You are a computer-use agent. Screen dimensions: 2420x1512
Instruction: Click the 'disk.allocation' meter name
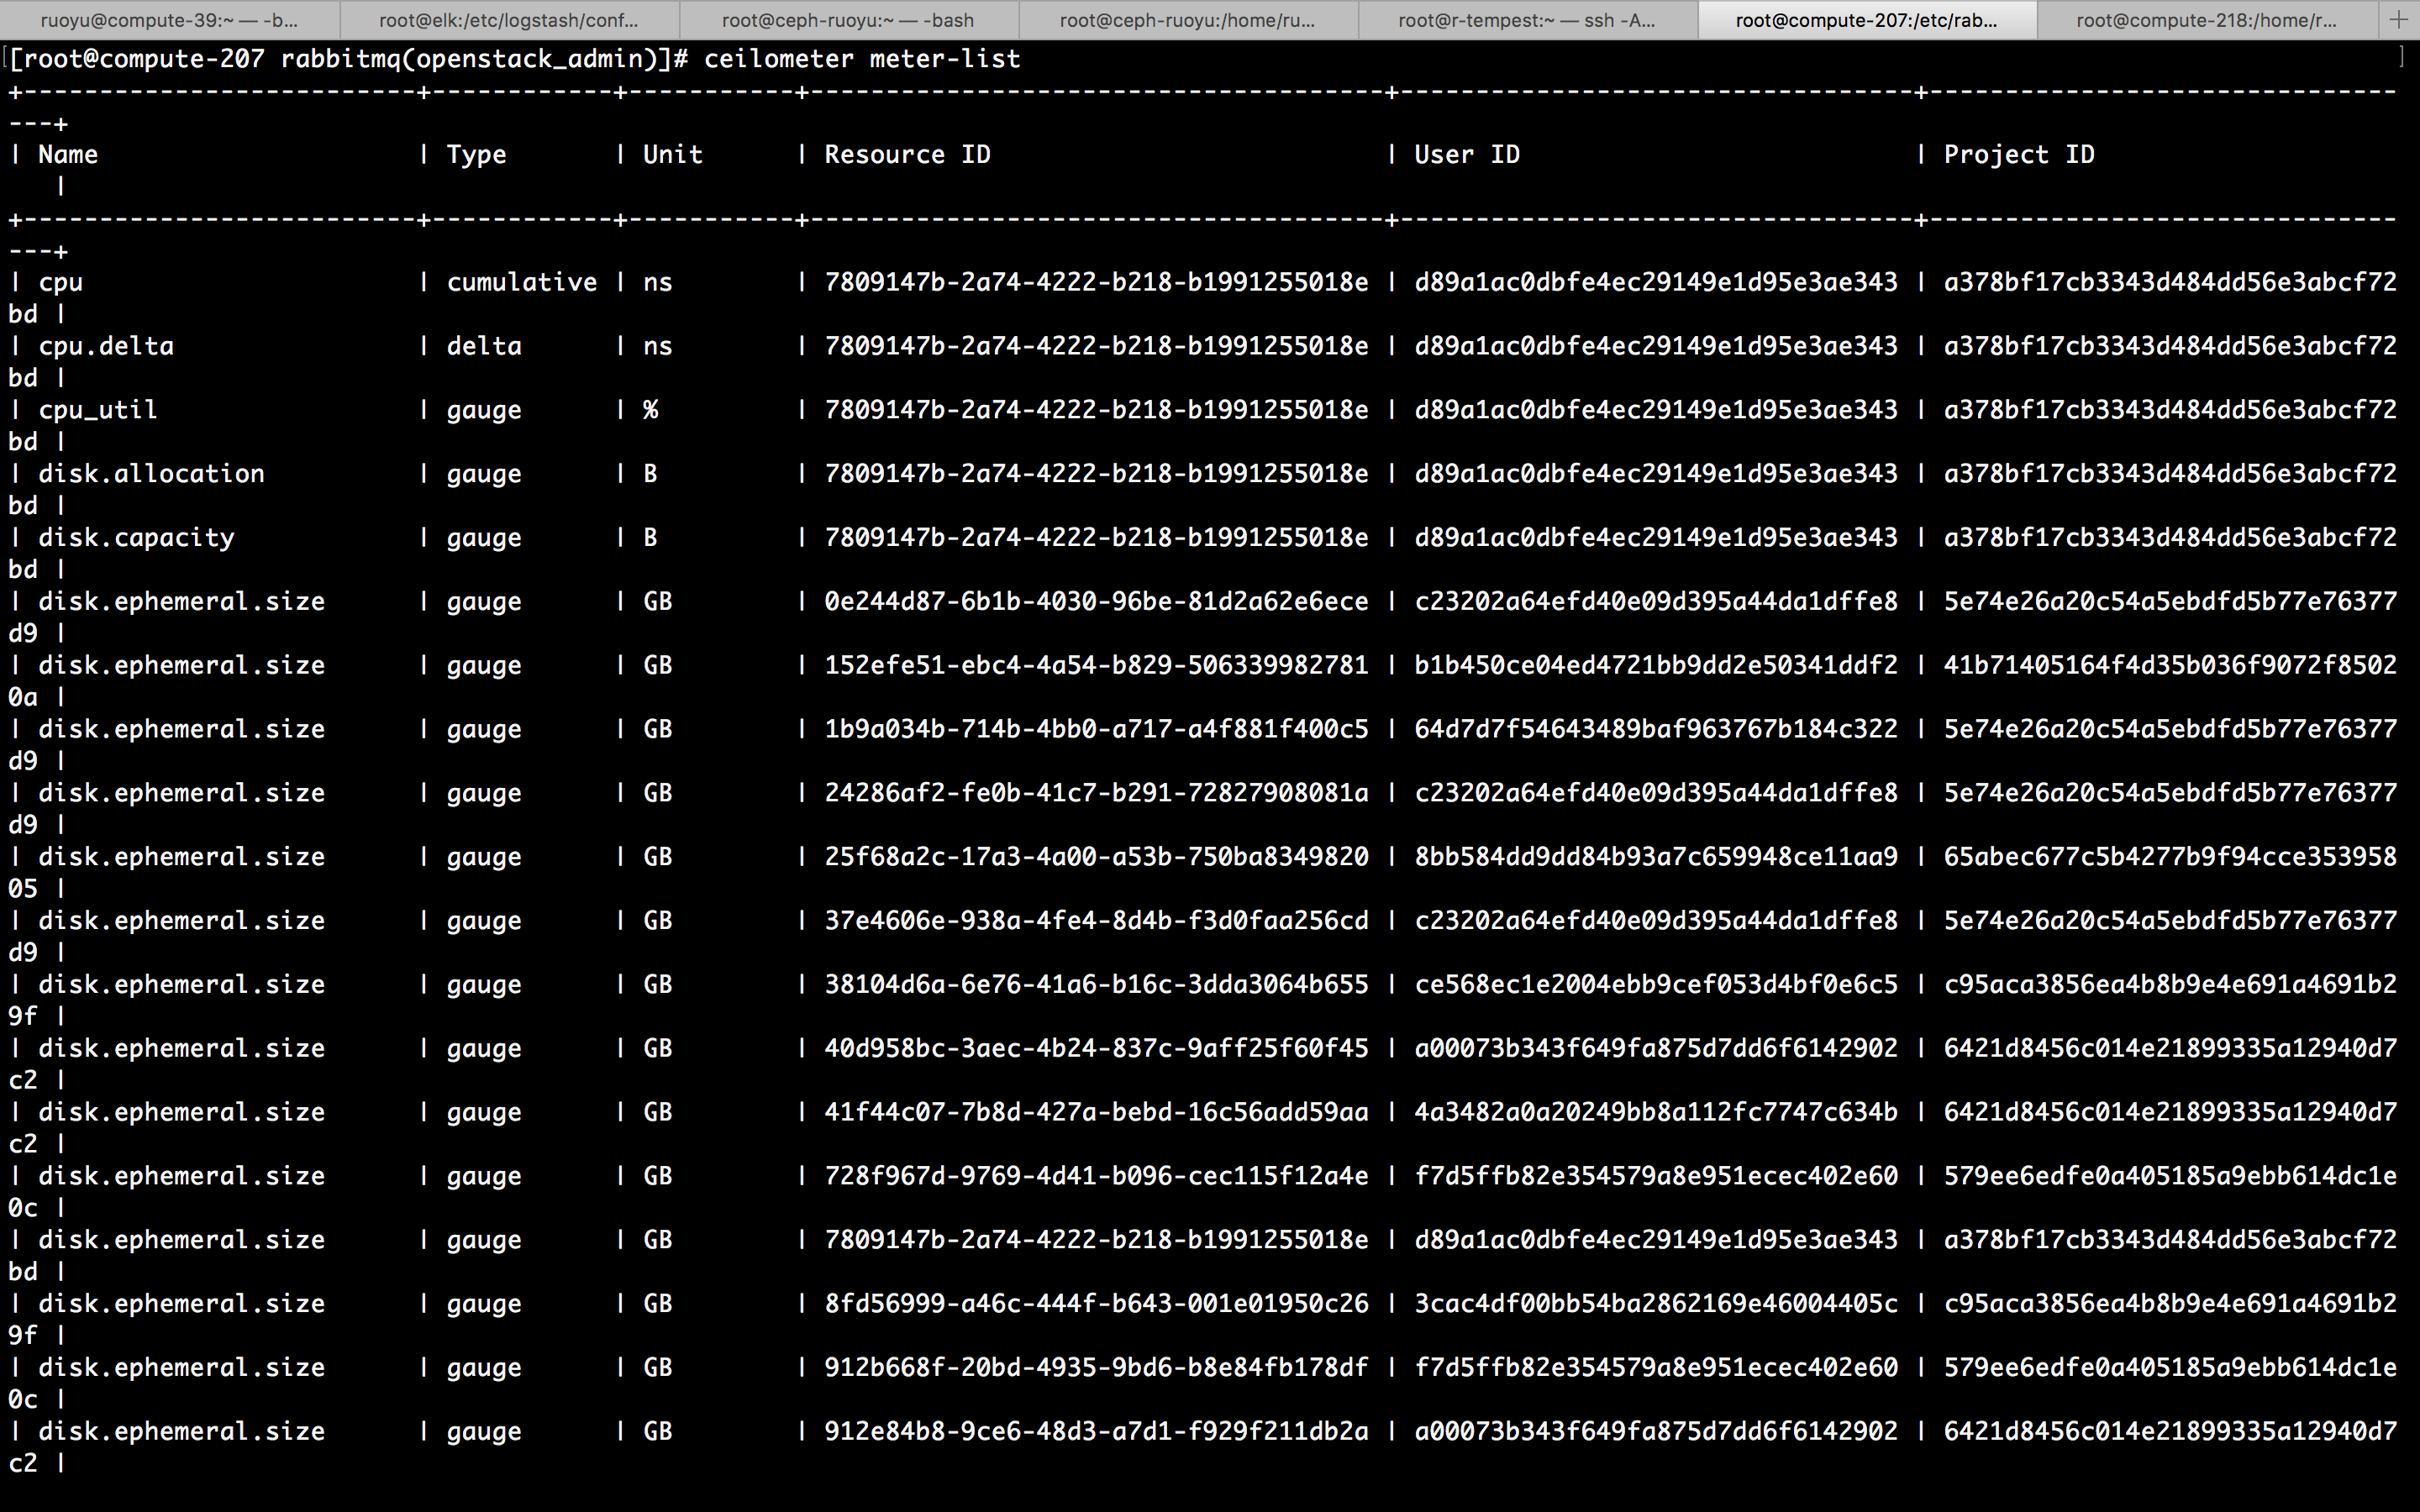(151, 474)
